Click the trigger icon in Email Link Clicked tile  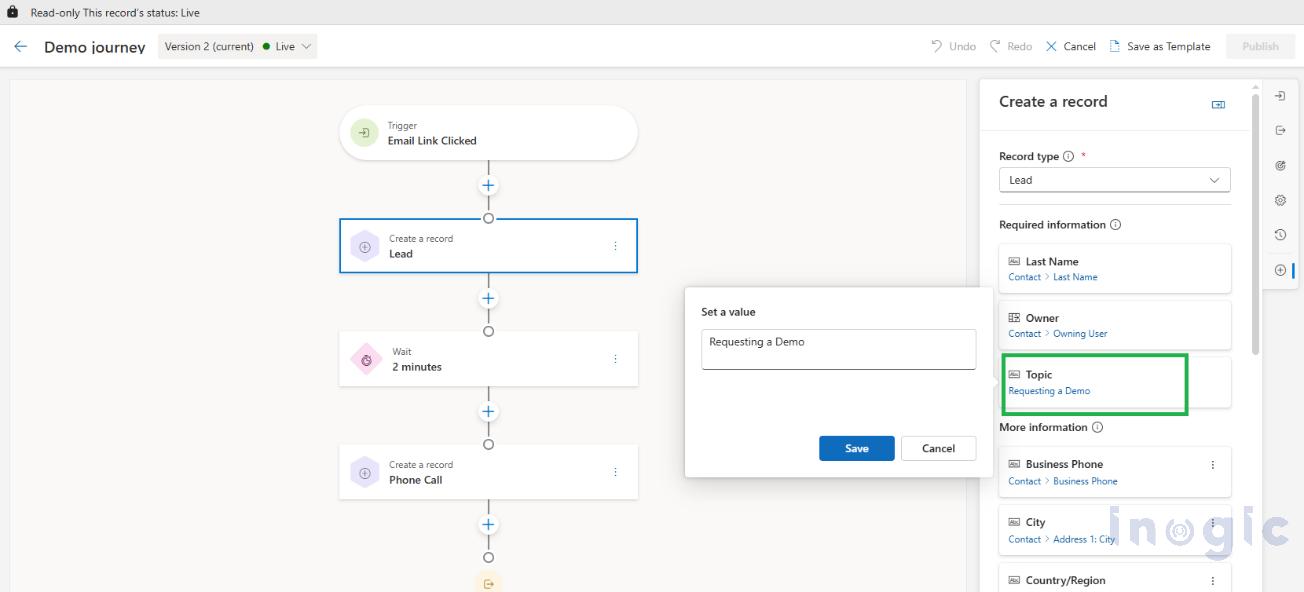365,133
